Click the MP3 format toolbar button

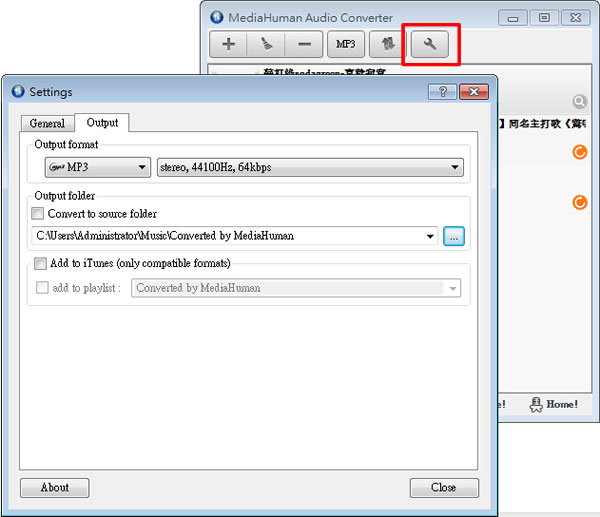click(x=346, y=44)
